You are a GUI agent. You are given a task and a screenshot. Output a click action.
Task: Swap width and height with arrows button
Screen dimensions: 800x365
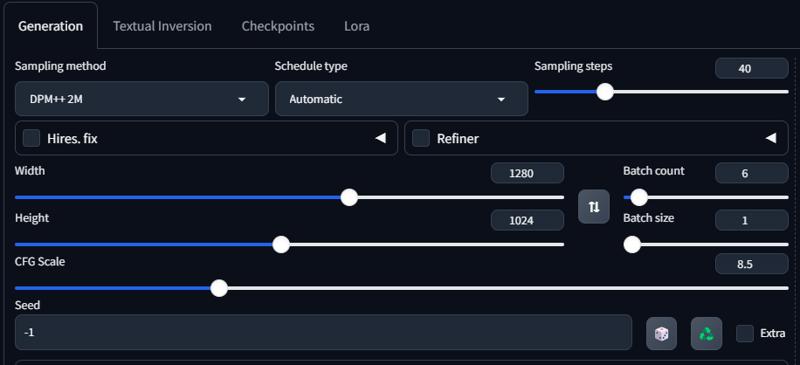pyautogui.click(x=593, y=206)
